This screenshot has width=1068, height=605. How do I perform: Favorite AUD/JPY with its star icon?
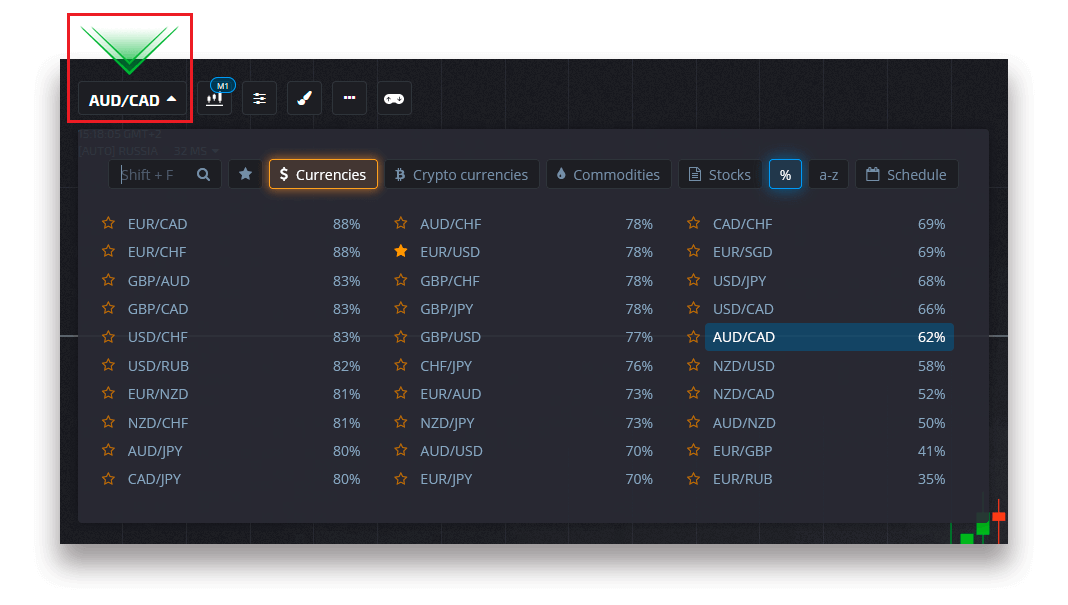click(x=108, y=450)
